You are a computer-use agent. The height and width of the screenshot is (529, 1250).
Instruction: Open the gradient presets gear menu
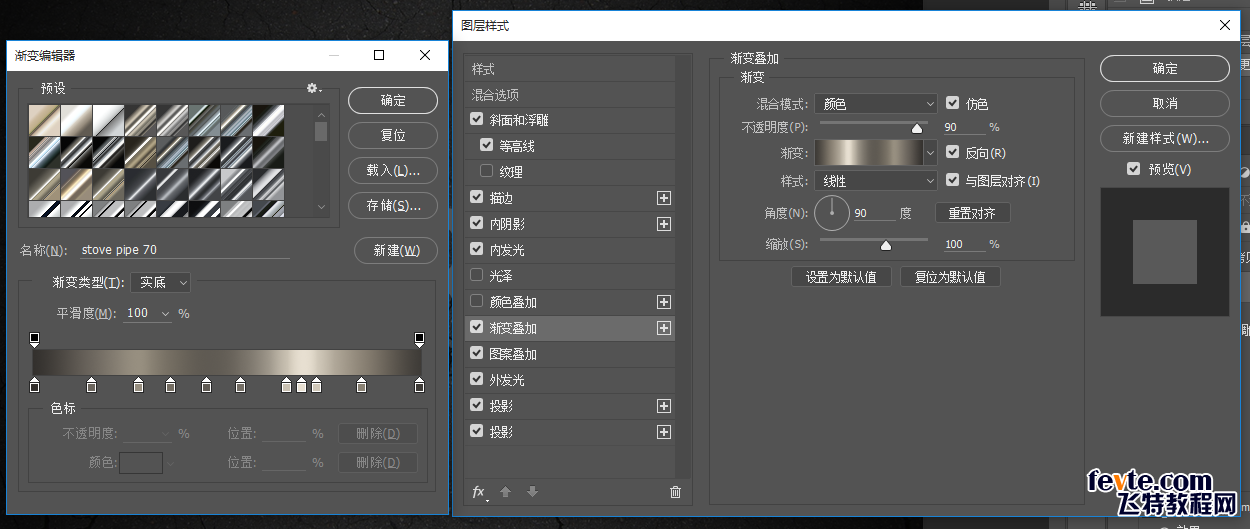point(314,88)
